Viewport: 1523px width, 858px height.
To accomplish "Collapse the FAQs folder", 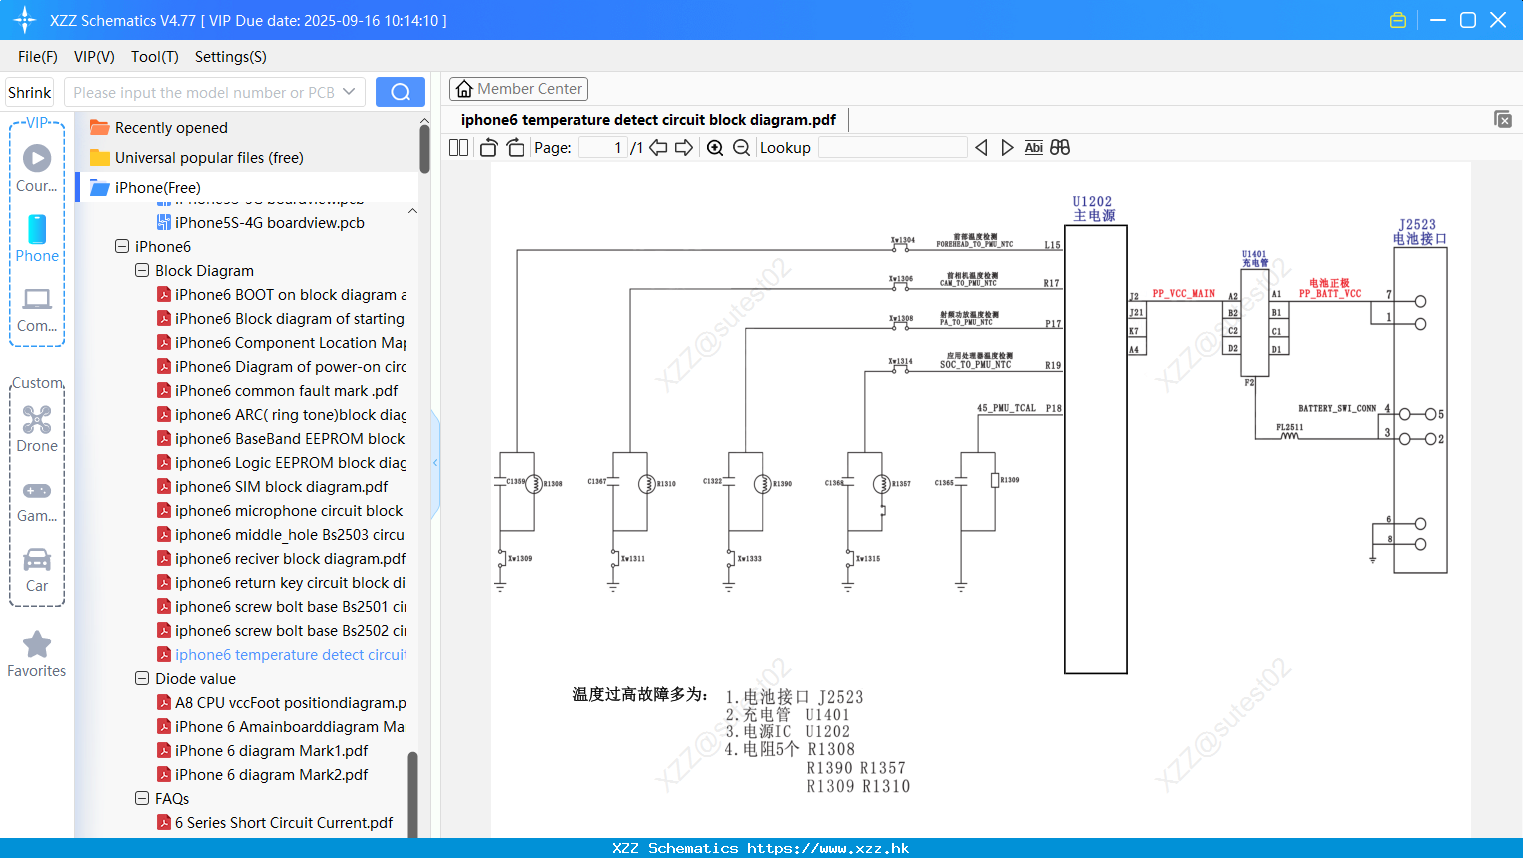I will pos(142,798).
